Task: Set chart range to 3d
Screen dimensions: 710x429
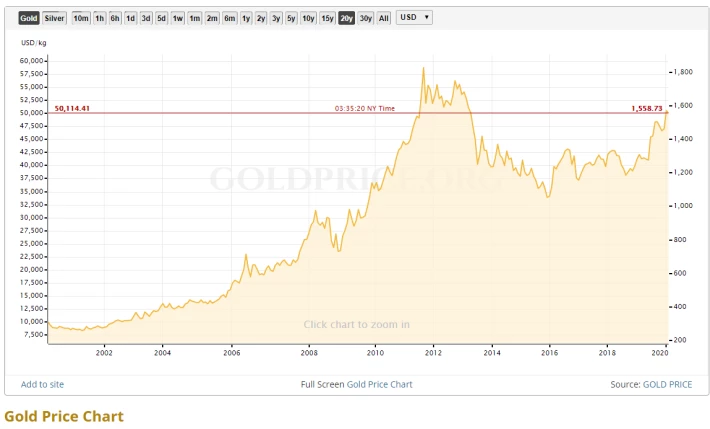Action: click(x=146, y=18)
